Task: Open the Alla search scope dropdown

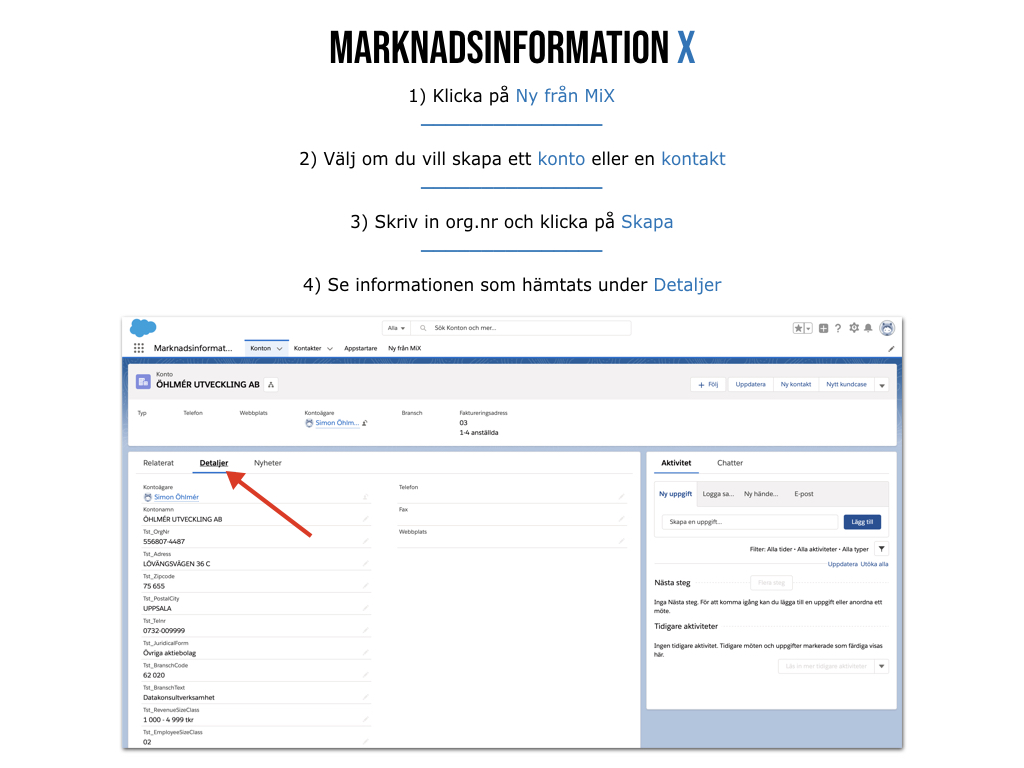Action: 397,328
